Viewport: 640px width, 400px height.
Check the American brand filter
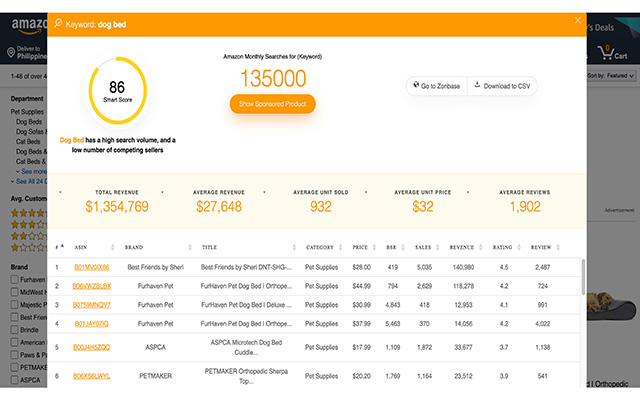(14, 342)
